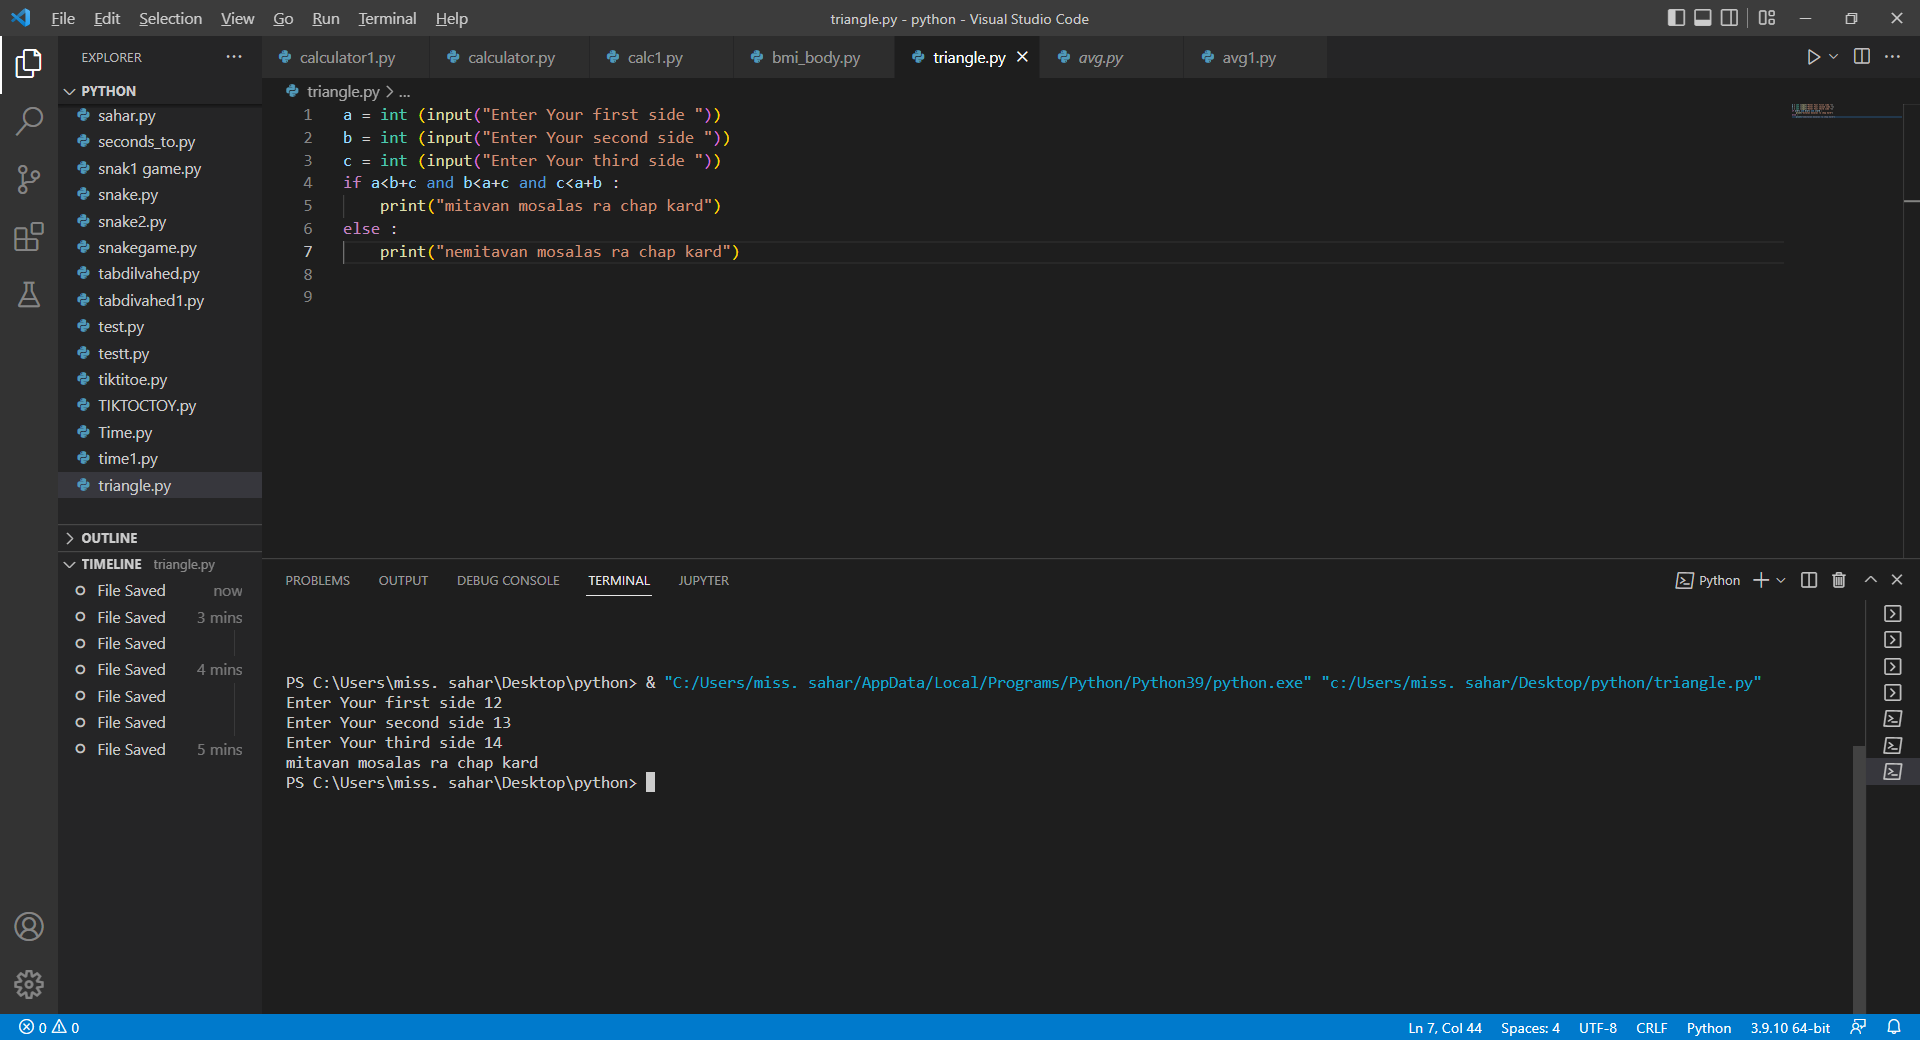The width and height of the screenshot is (1920, 1040).
Task: Open the Extensions icon
Action: coord(29,237)
